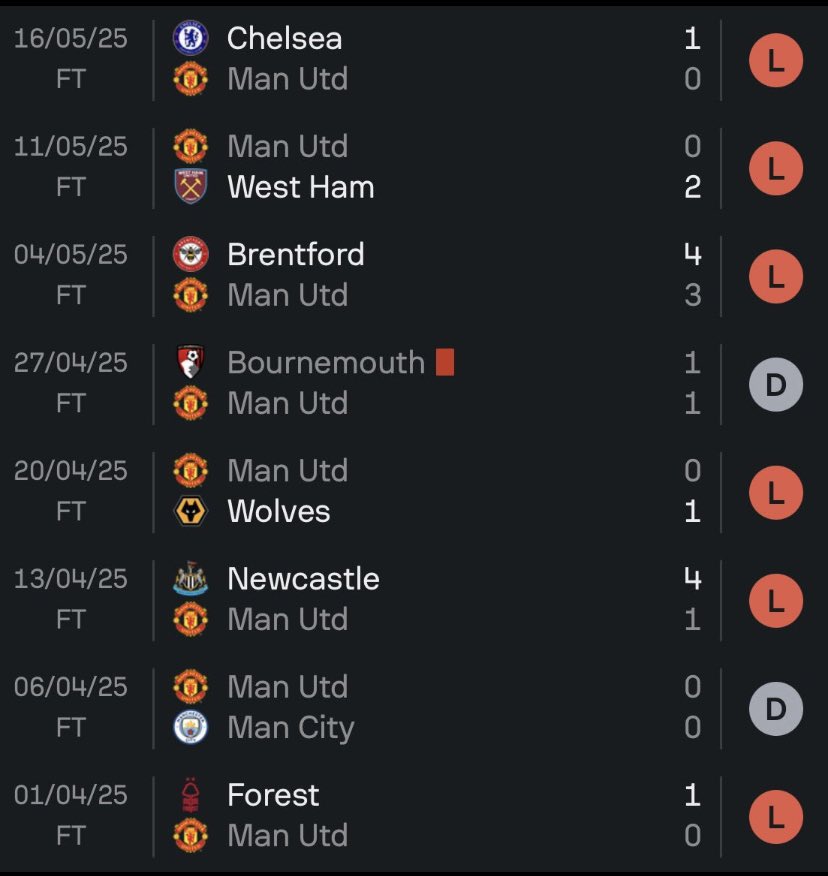828x876 pixels.
Task: Click the L badge for Forest match
Action: (x=775, y=817)
